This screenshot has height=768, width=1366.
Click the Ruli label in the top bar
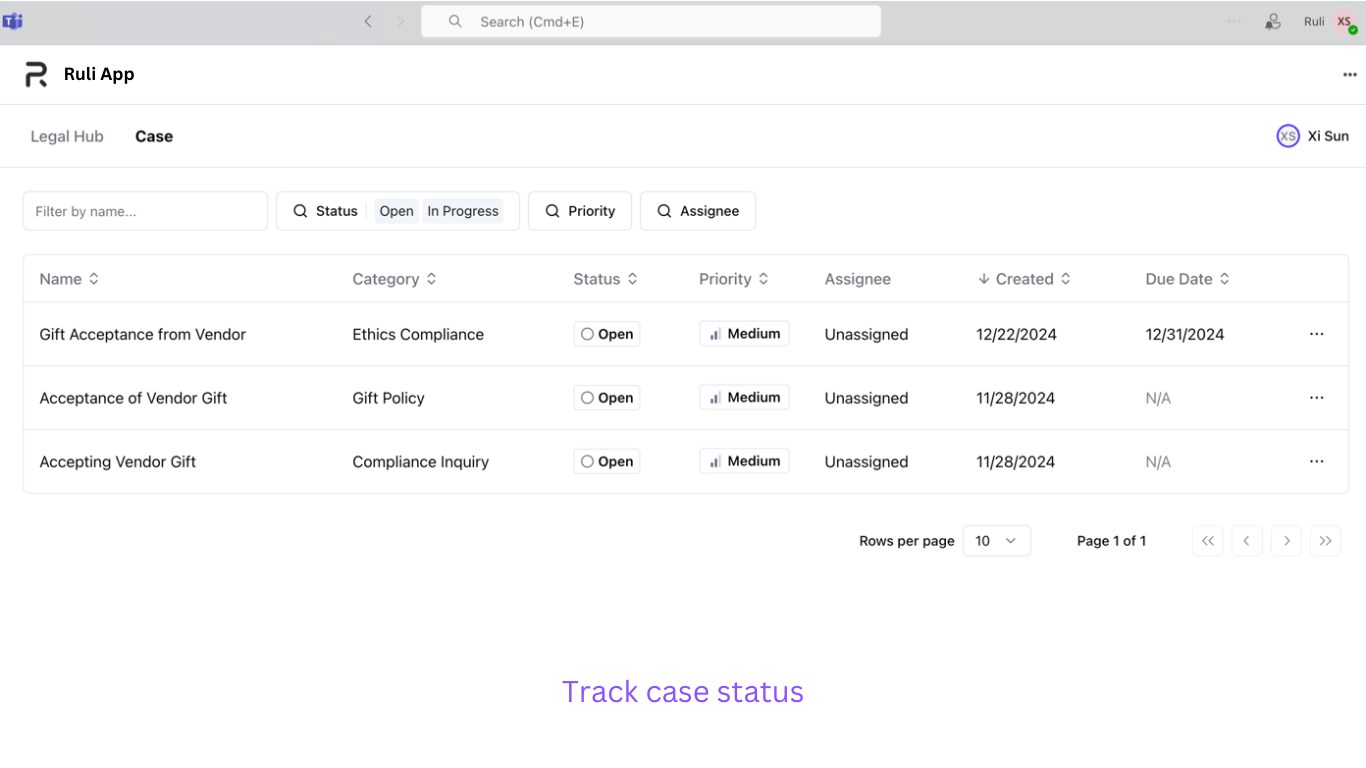point(1314,21)
